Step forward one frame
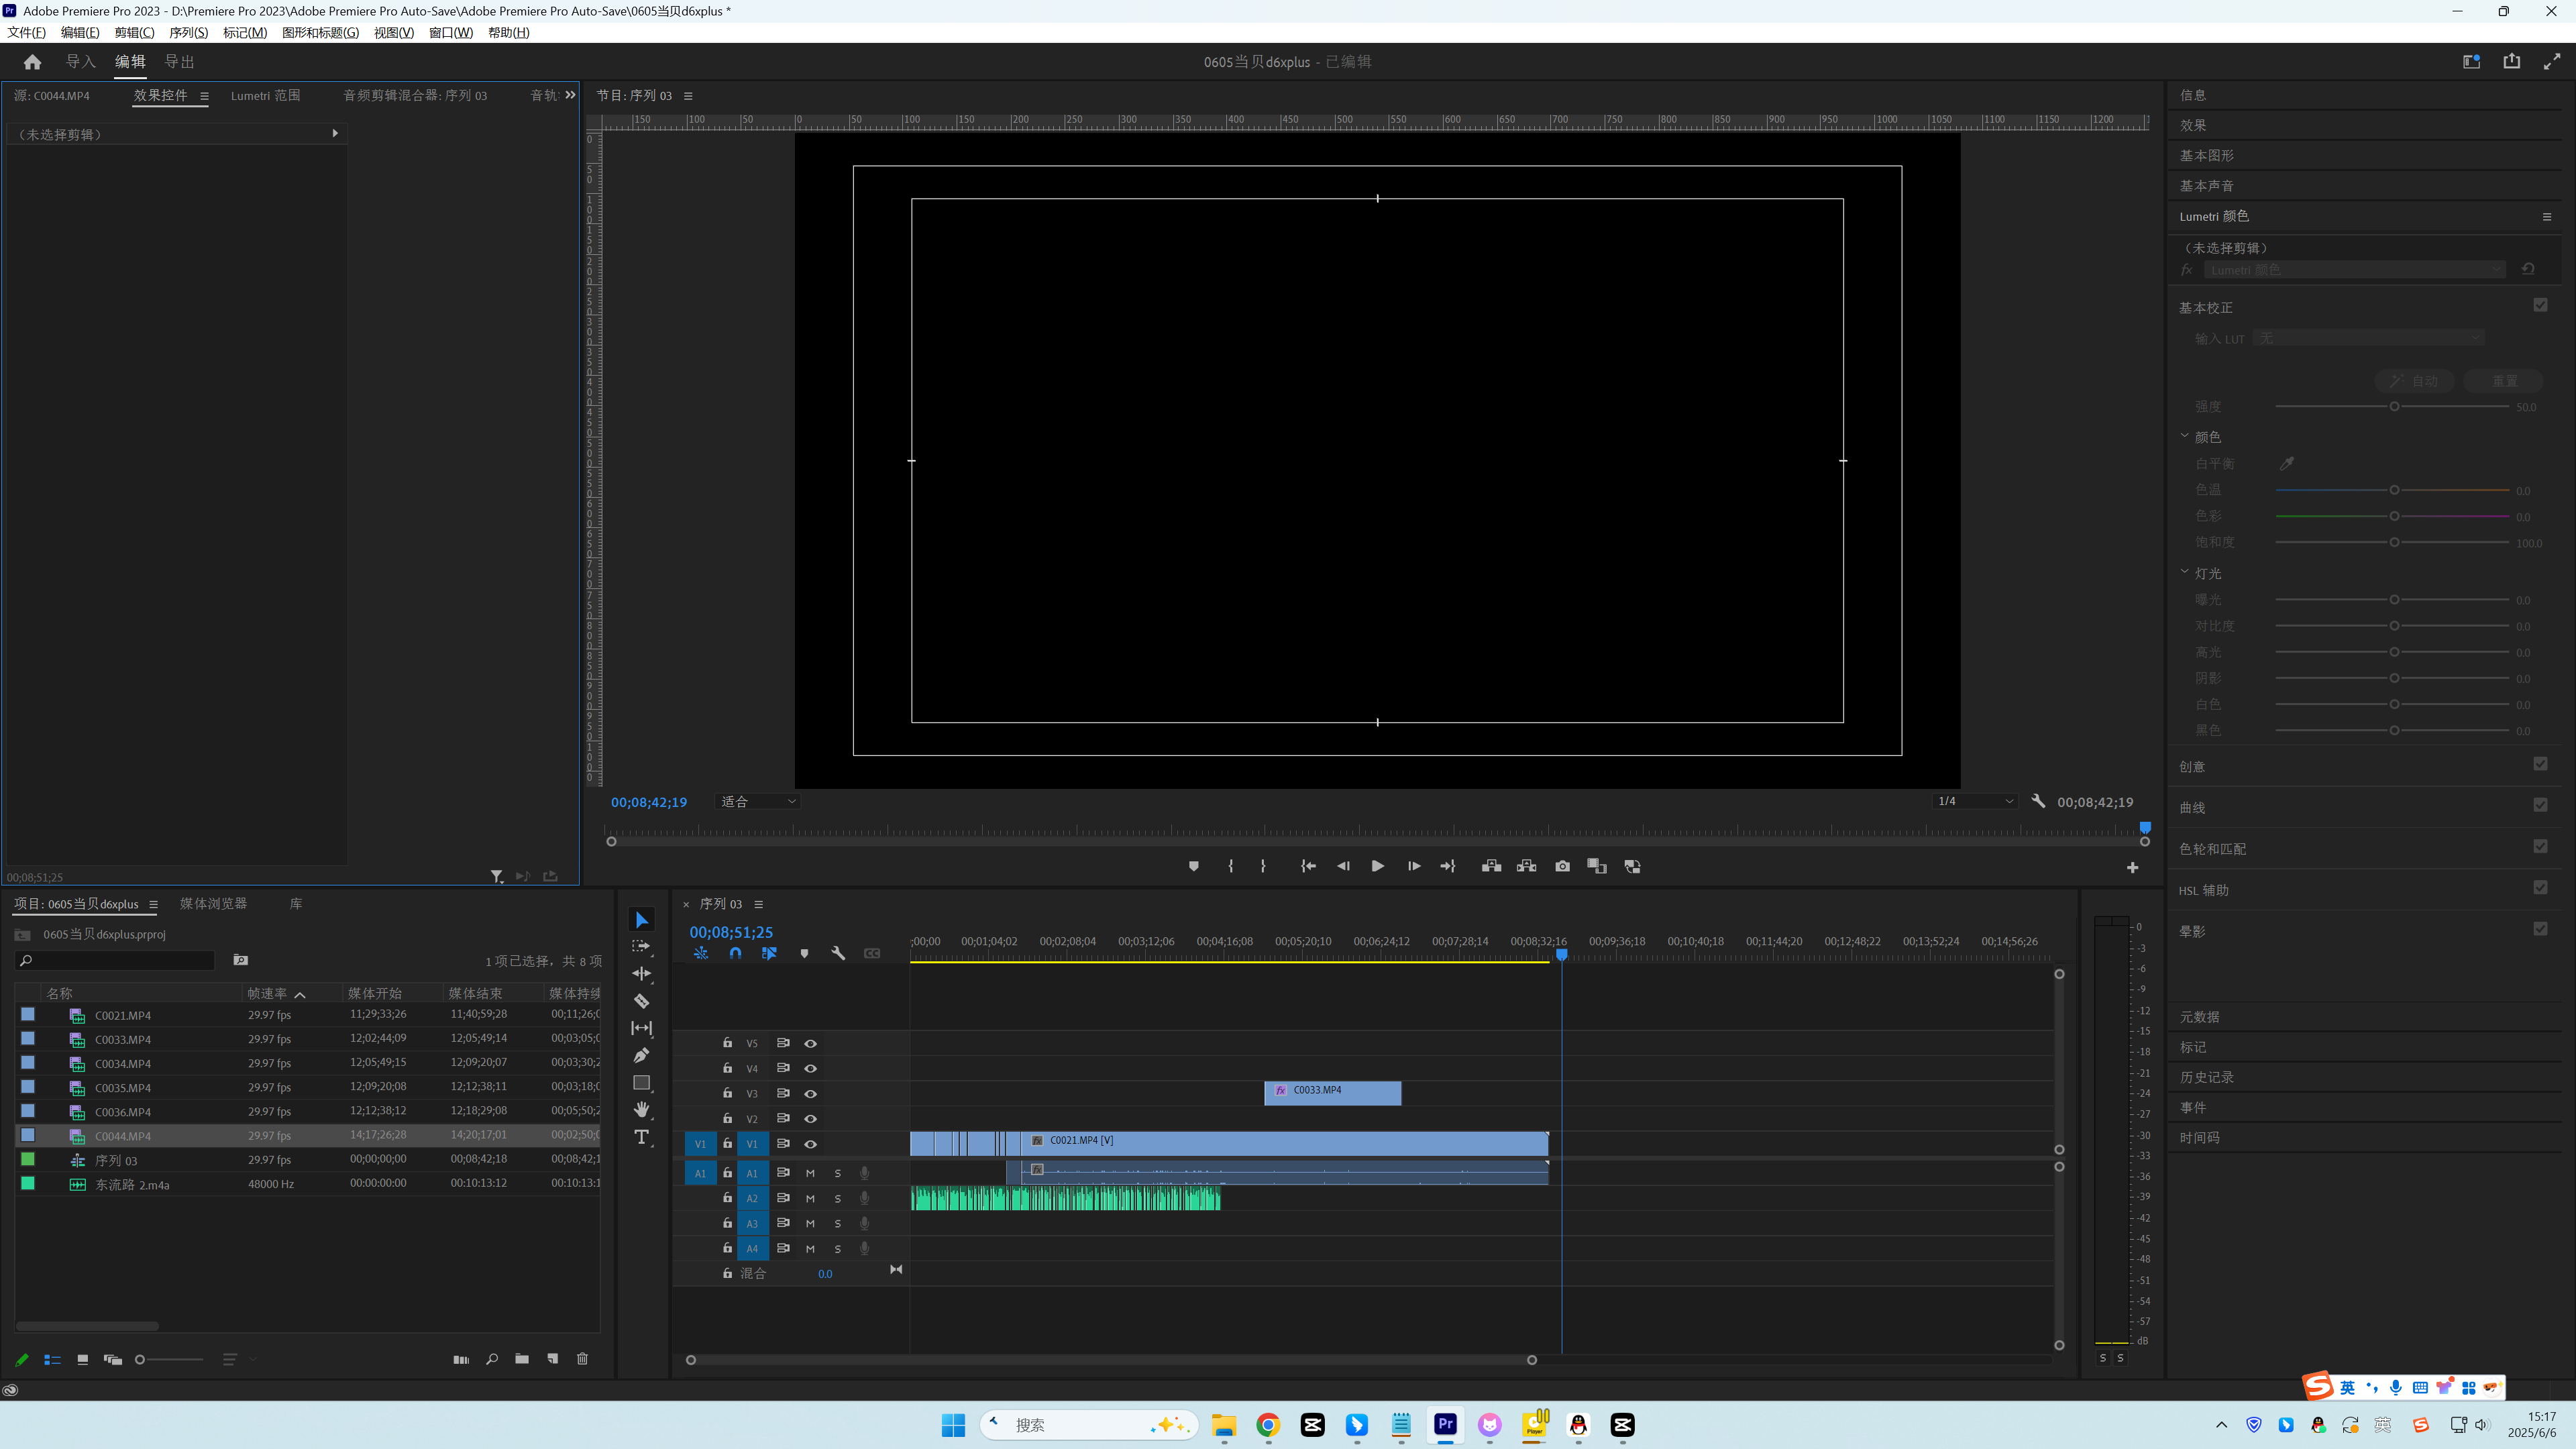The image size is (2576, 1449). (1414, 866)
